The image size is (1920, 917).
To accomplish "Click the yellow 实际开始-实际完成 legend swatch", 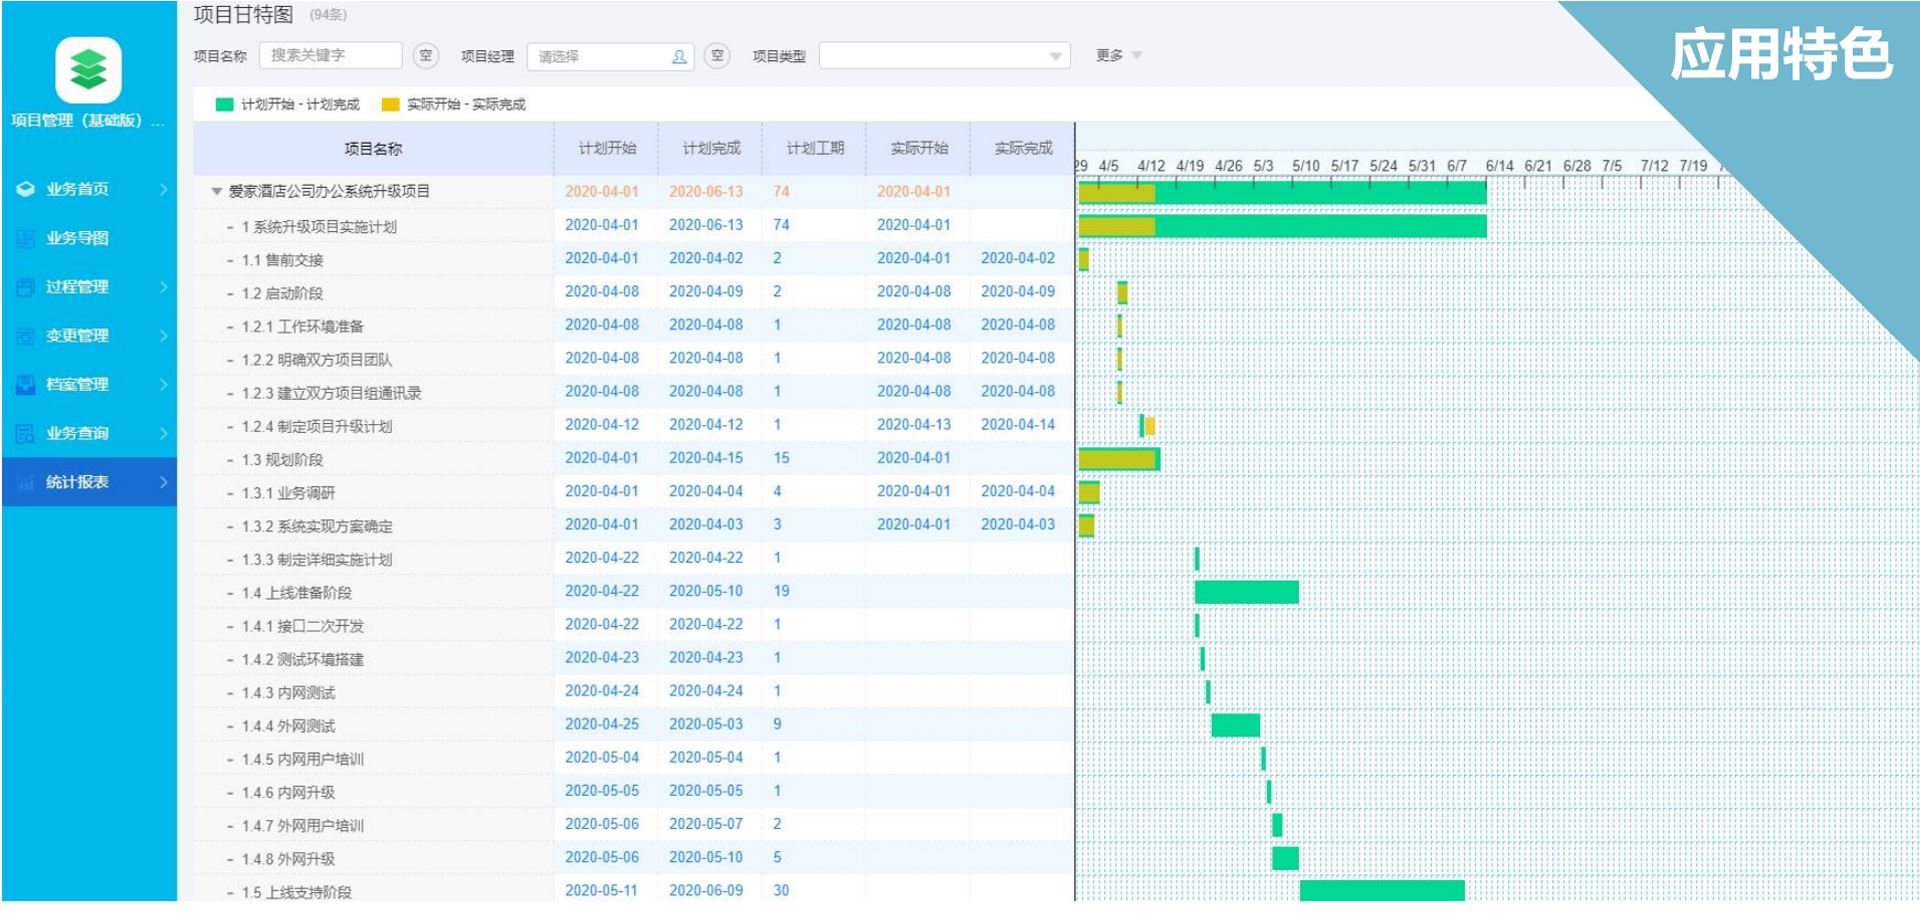I will tap(390, 104).
